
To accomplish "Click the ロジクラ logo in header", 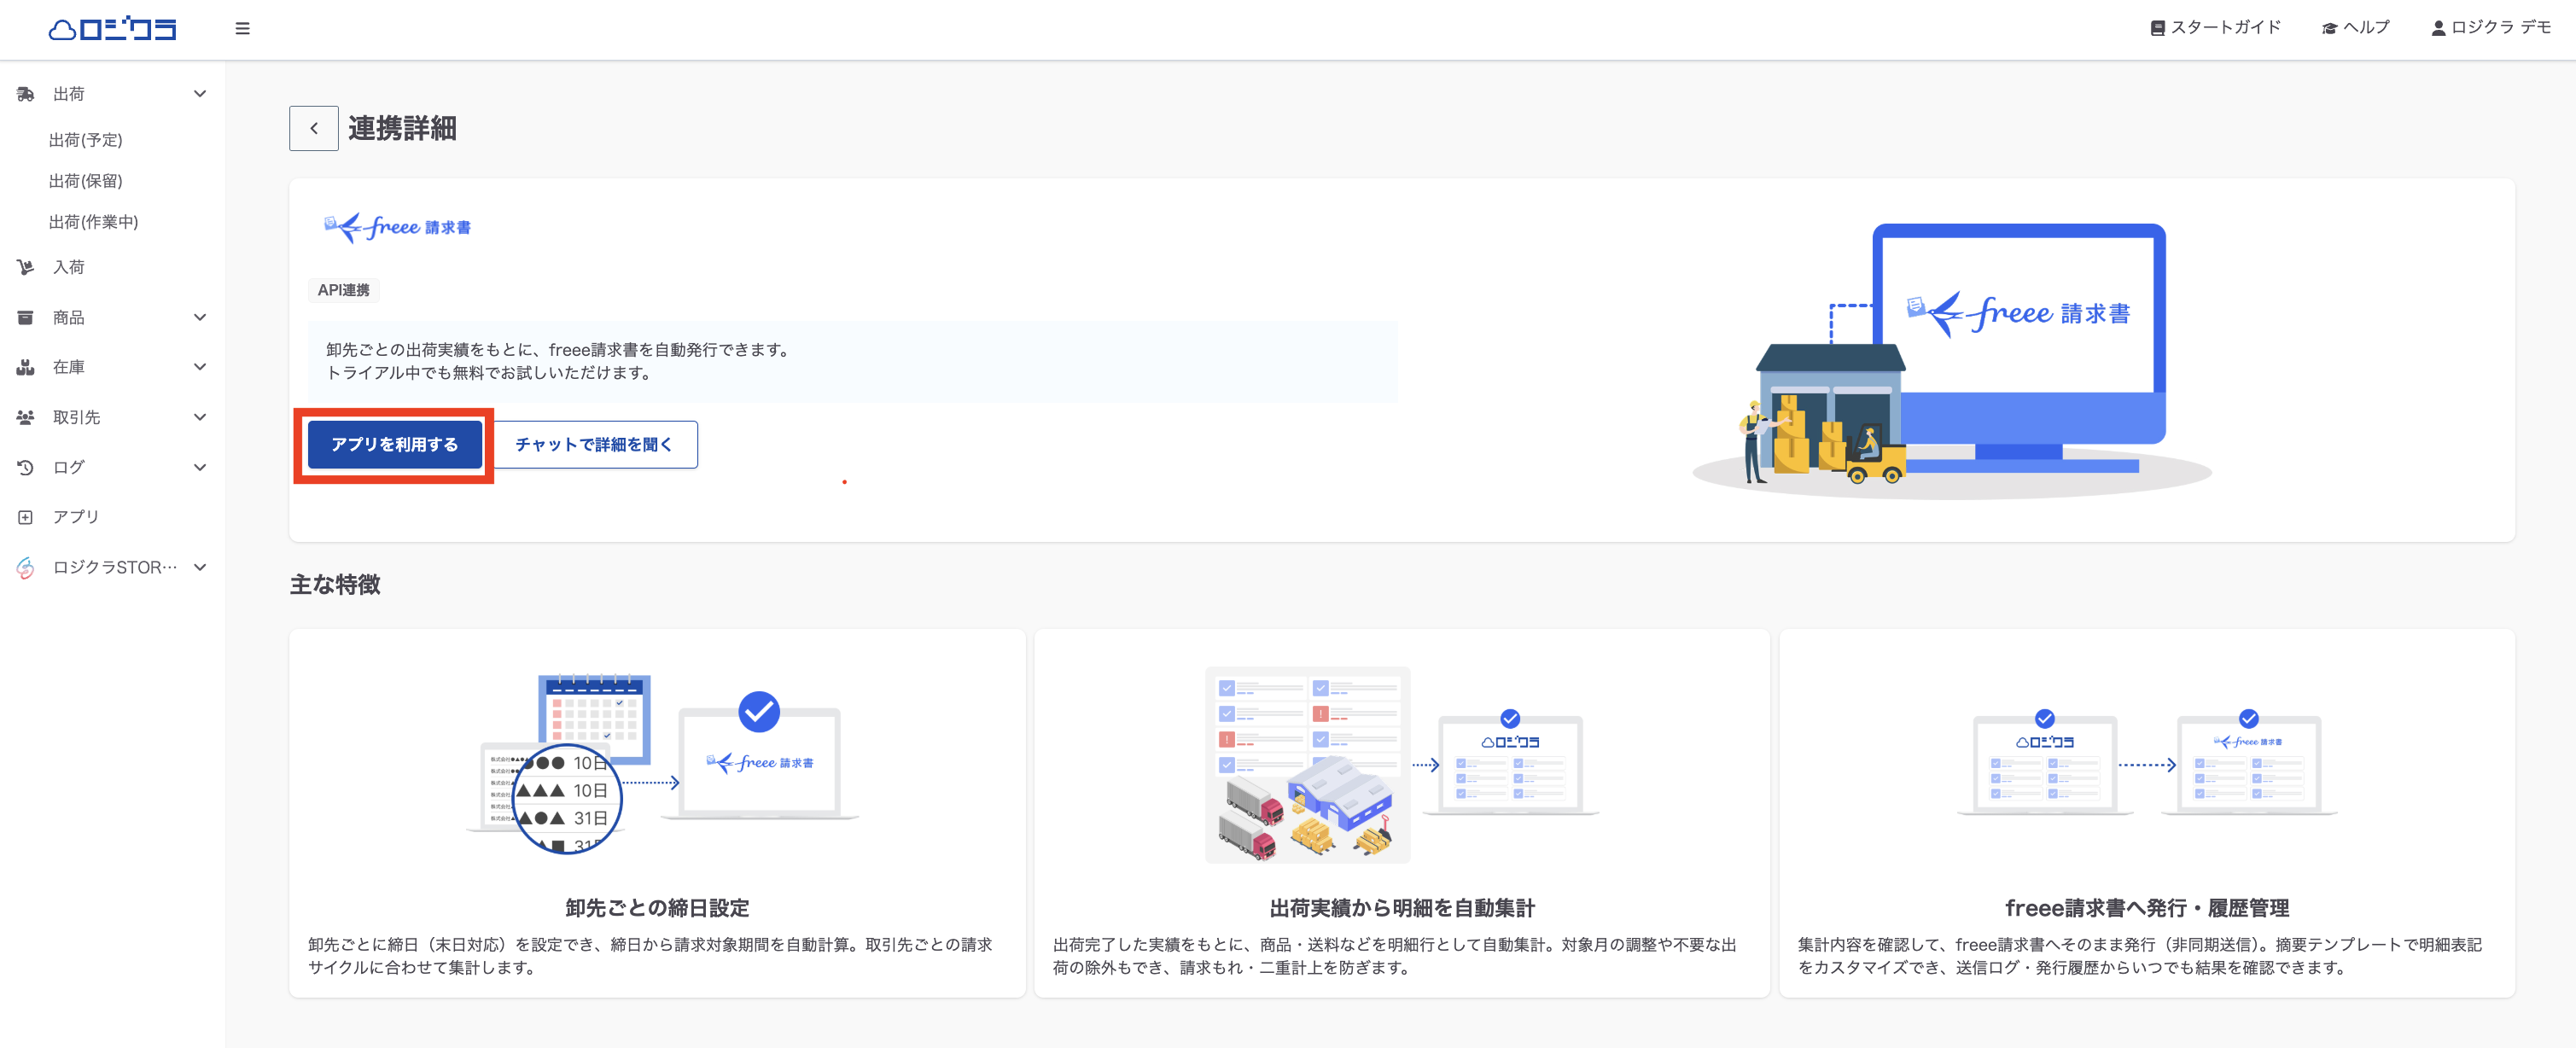I will [x=112, y=29].
